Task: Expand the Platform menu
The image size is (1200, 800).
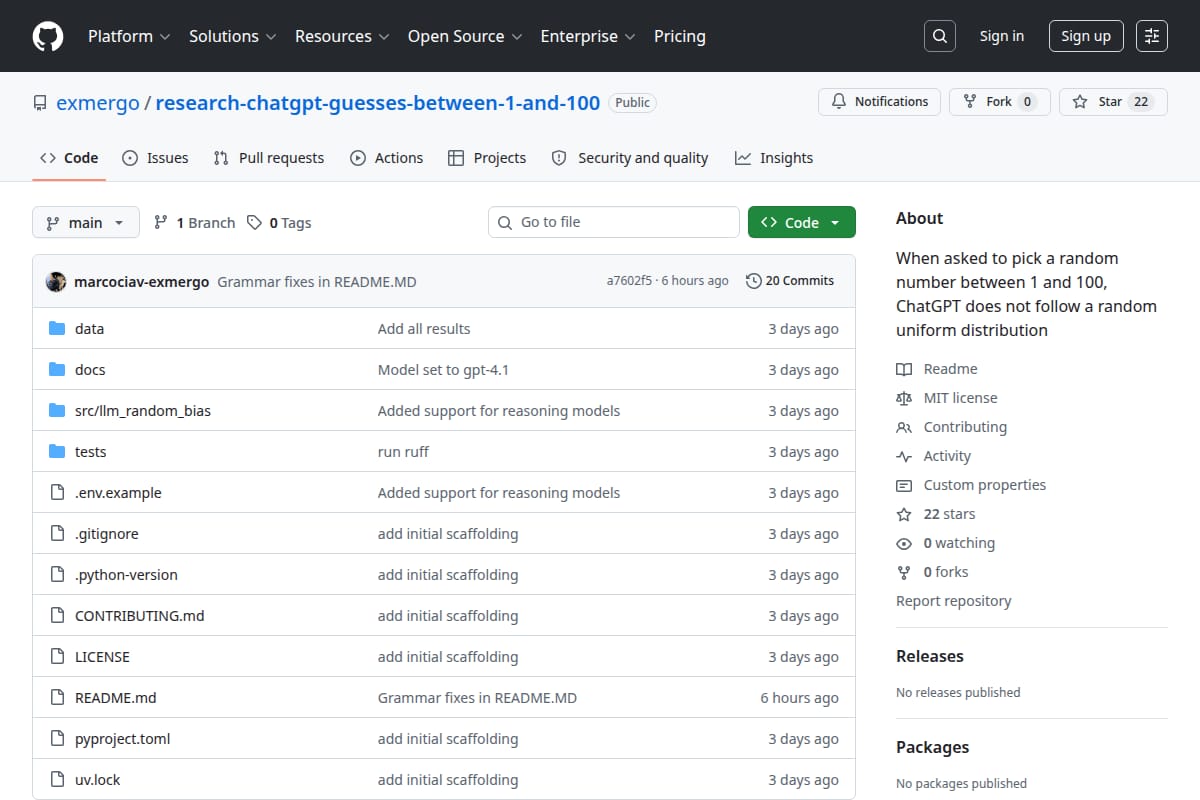Action: (x=128, y=36)
